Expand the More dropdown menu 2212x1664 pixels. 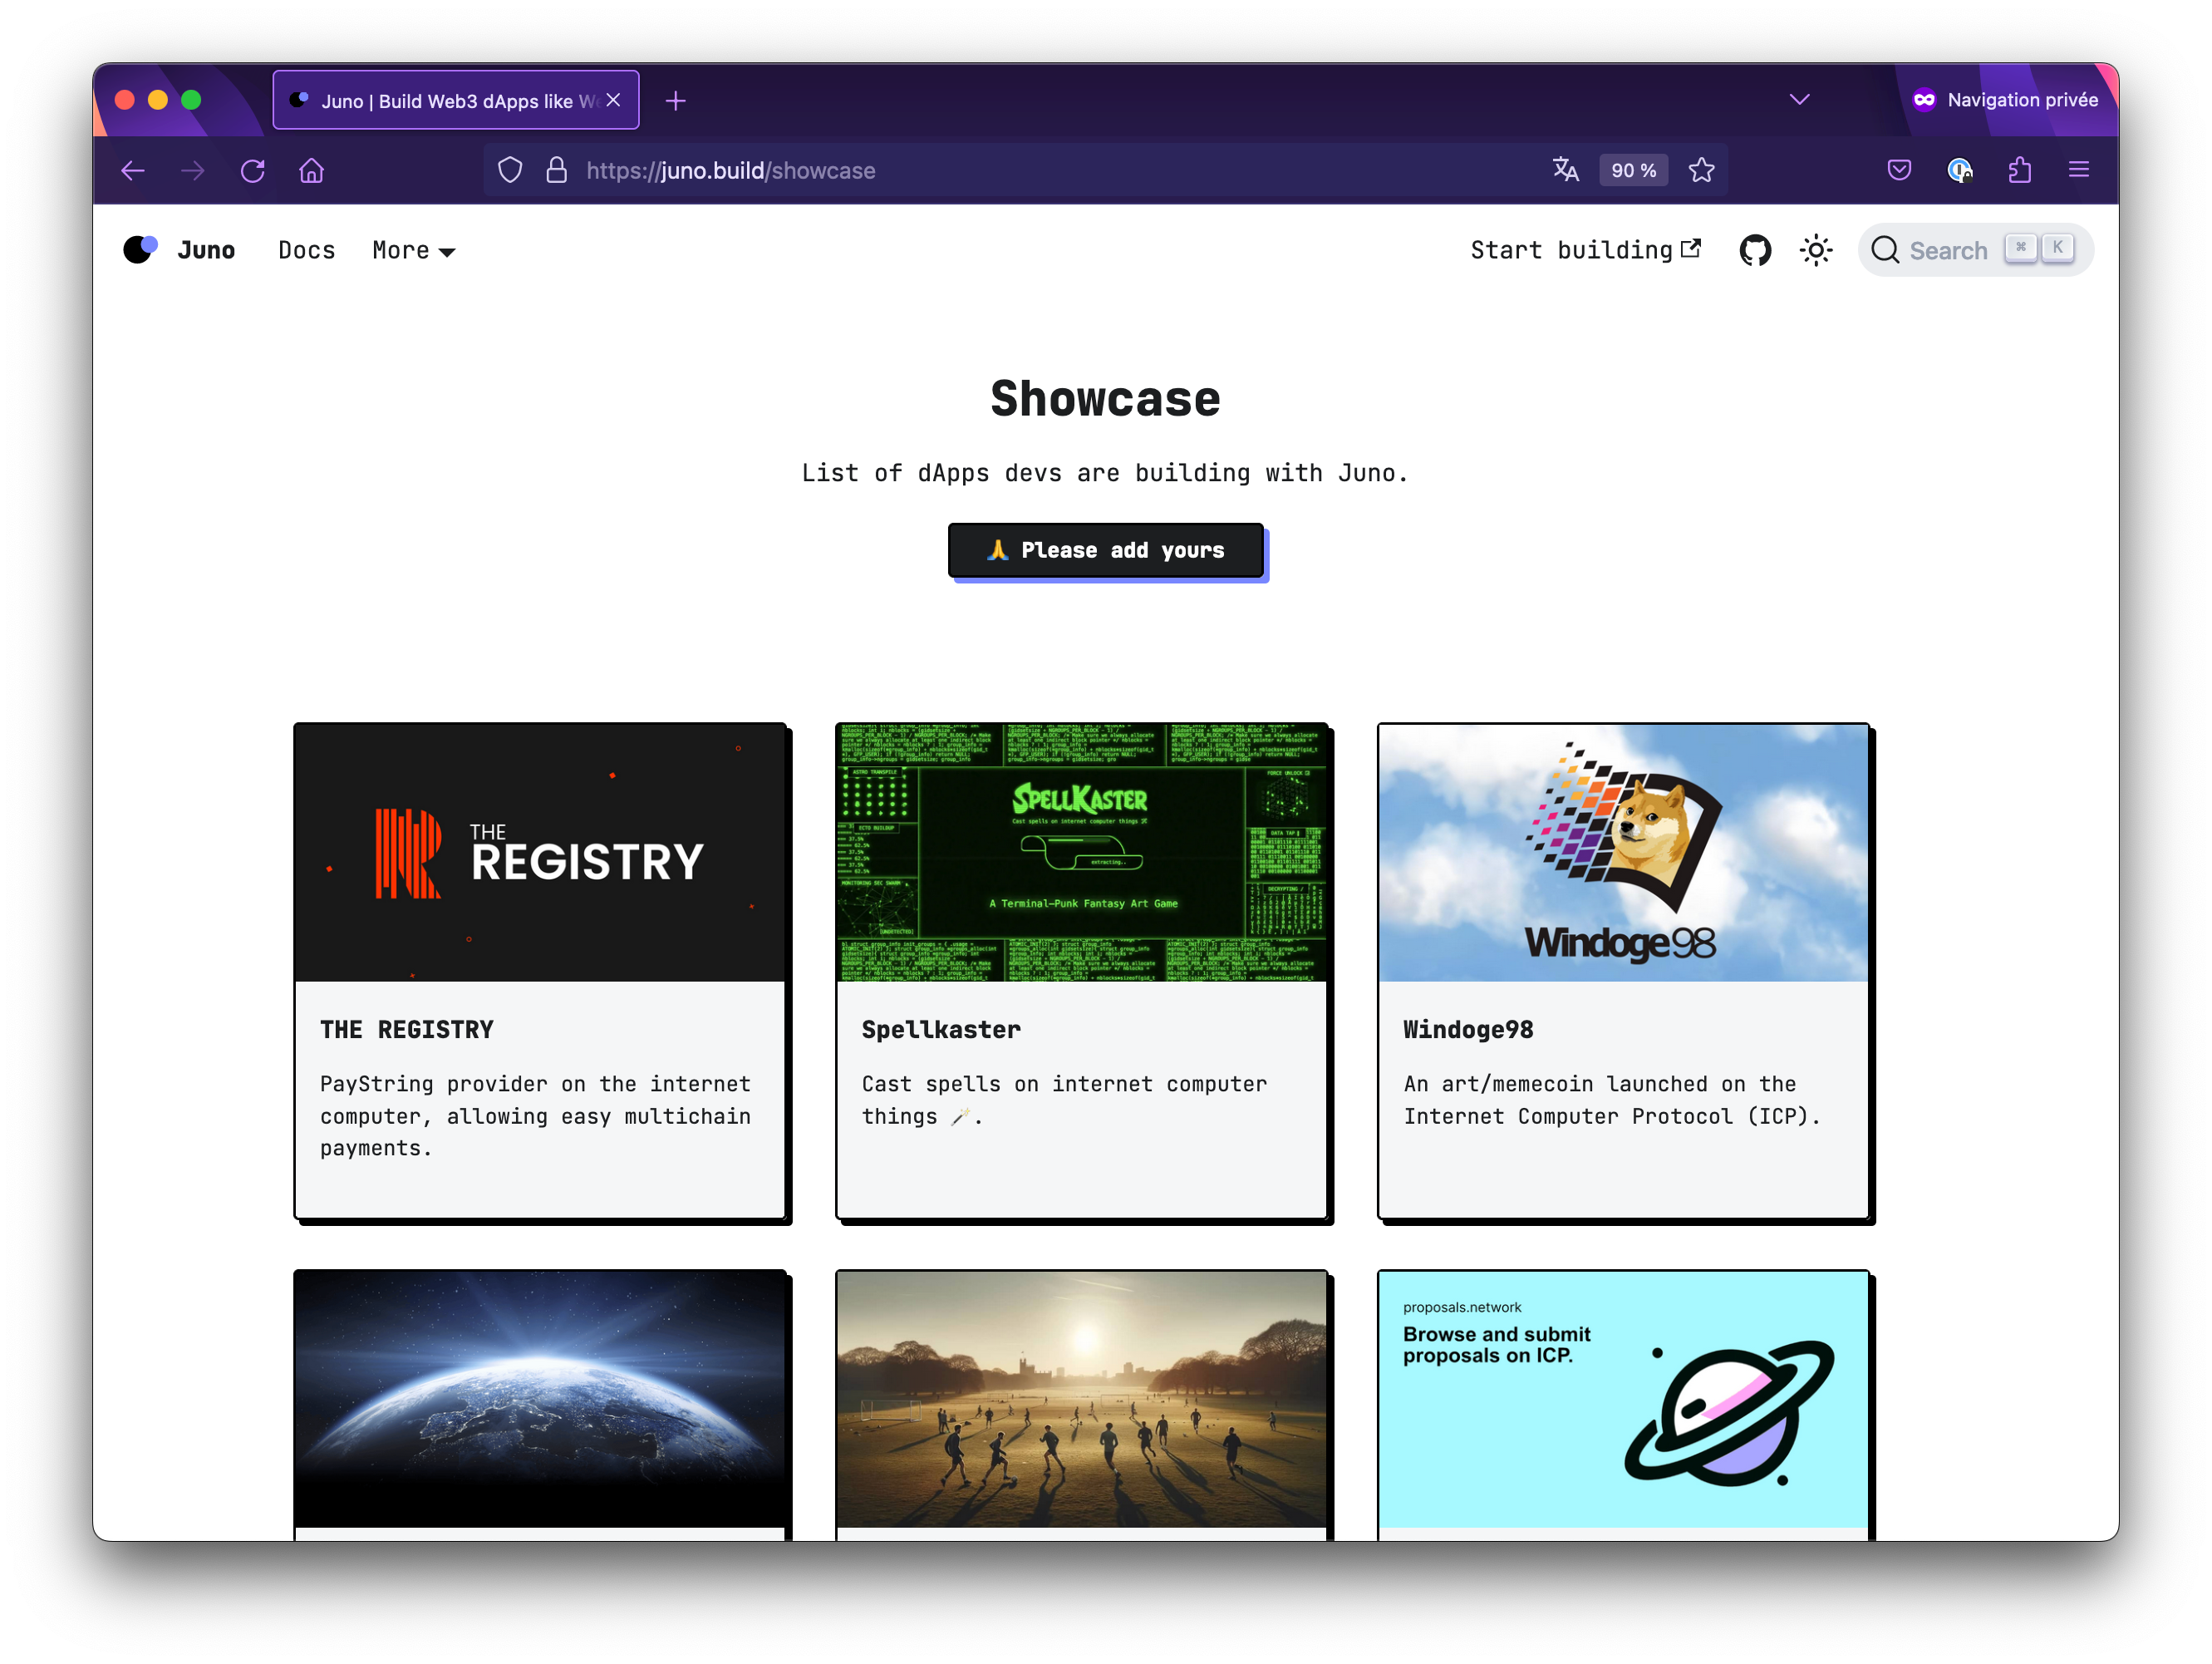[x=413, y=250]
